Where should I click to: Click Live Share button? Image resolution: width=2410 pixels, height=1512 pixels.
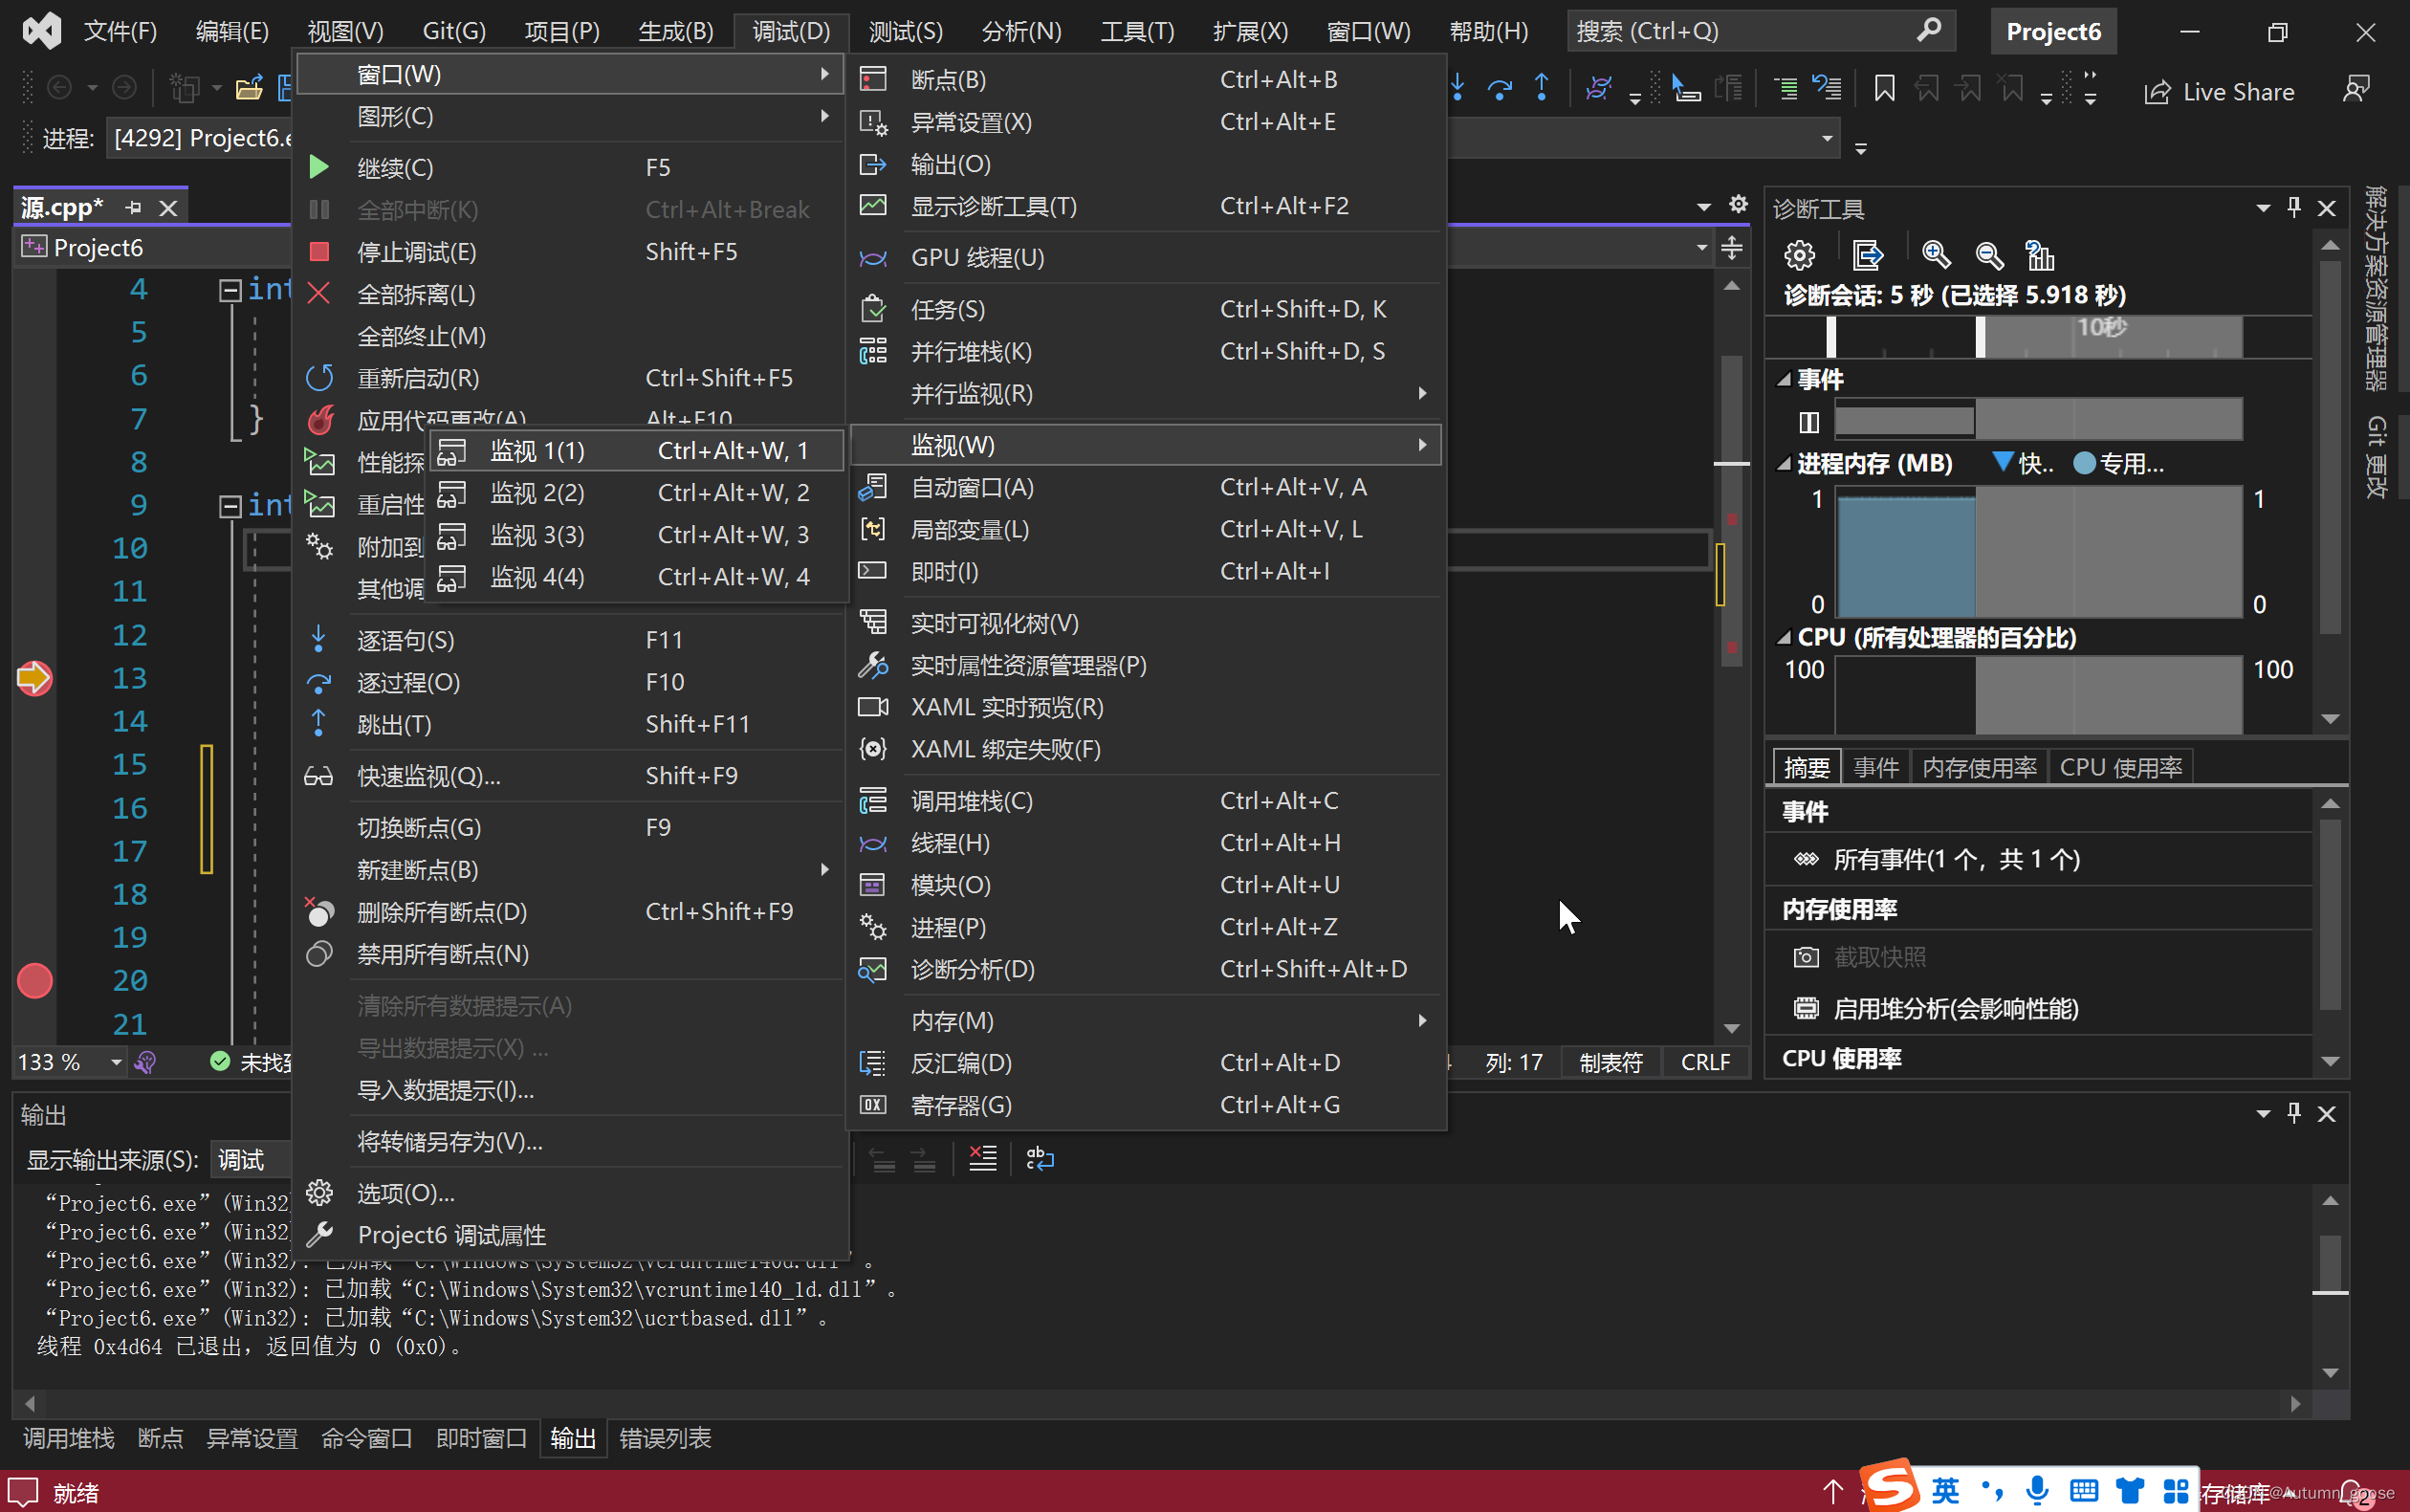point(2220,92)
